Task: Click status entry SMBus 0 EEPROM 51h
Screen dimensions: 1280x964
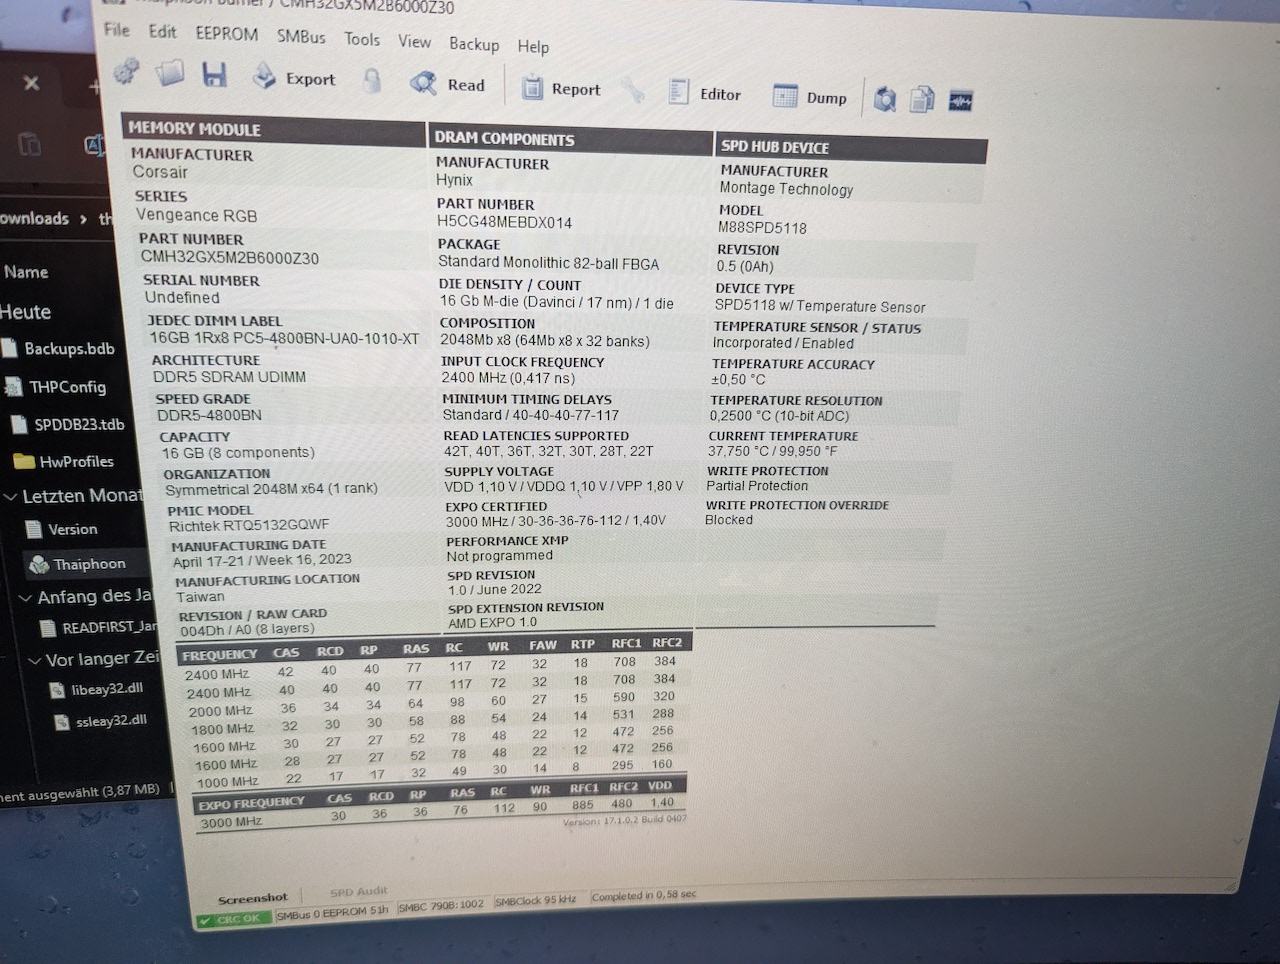Action: [x=332, y=912]
